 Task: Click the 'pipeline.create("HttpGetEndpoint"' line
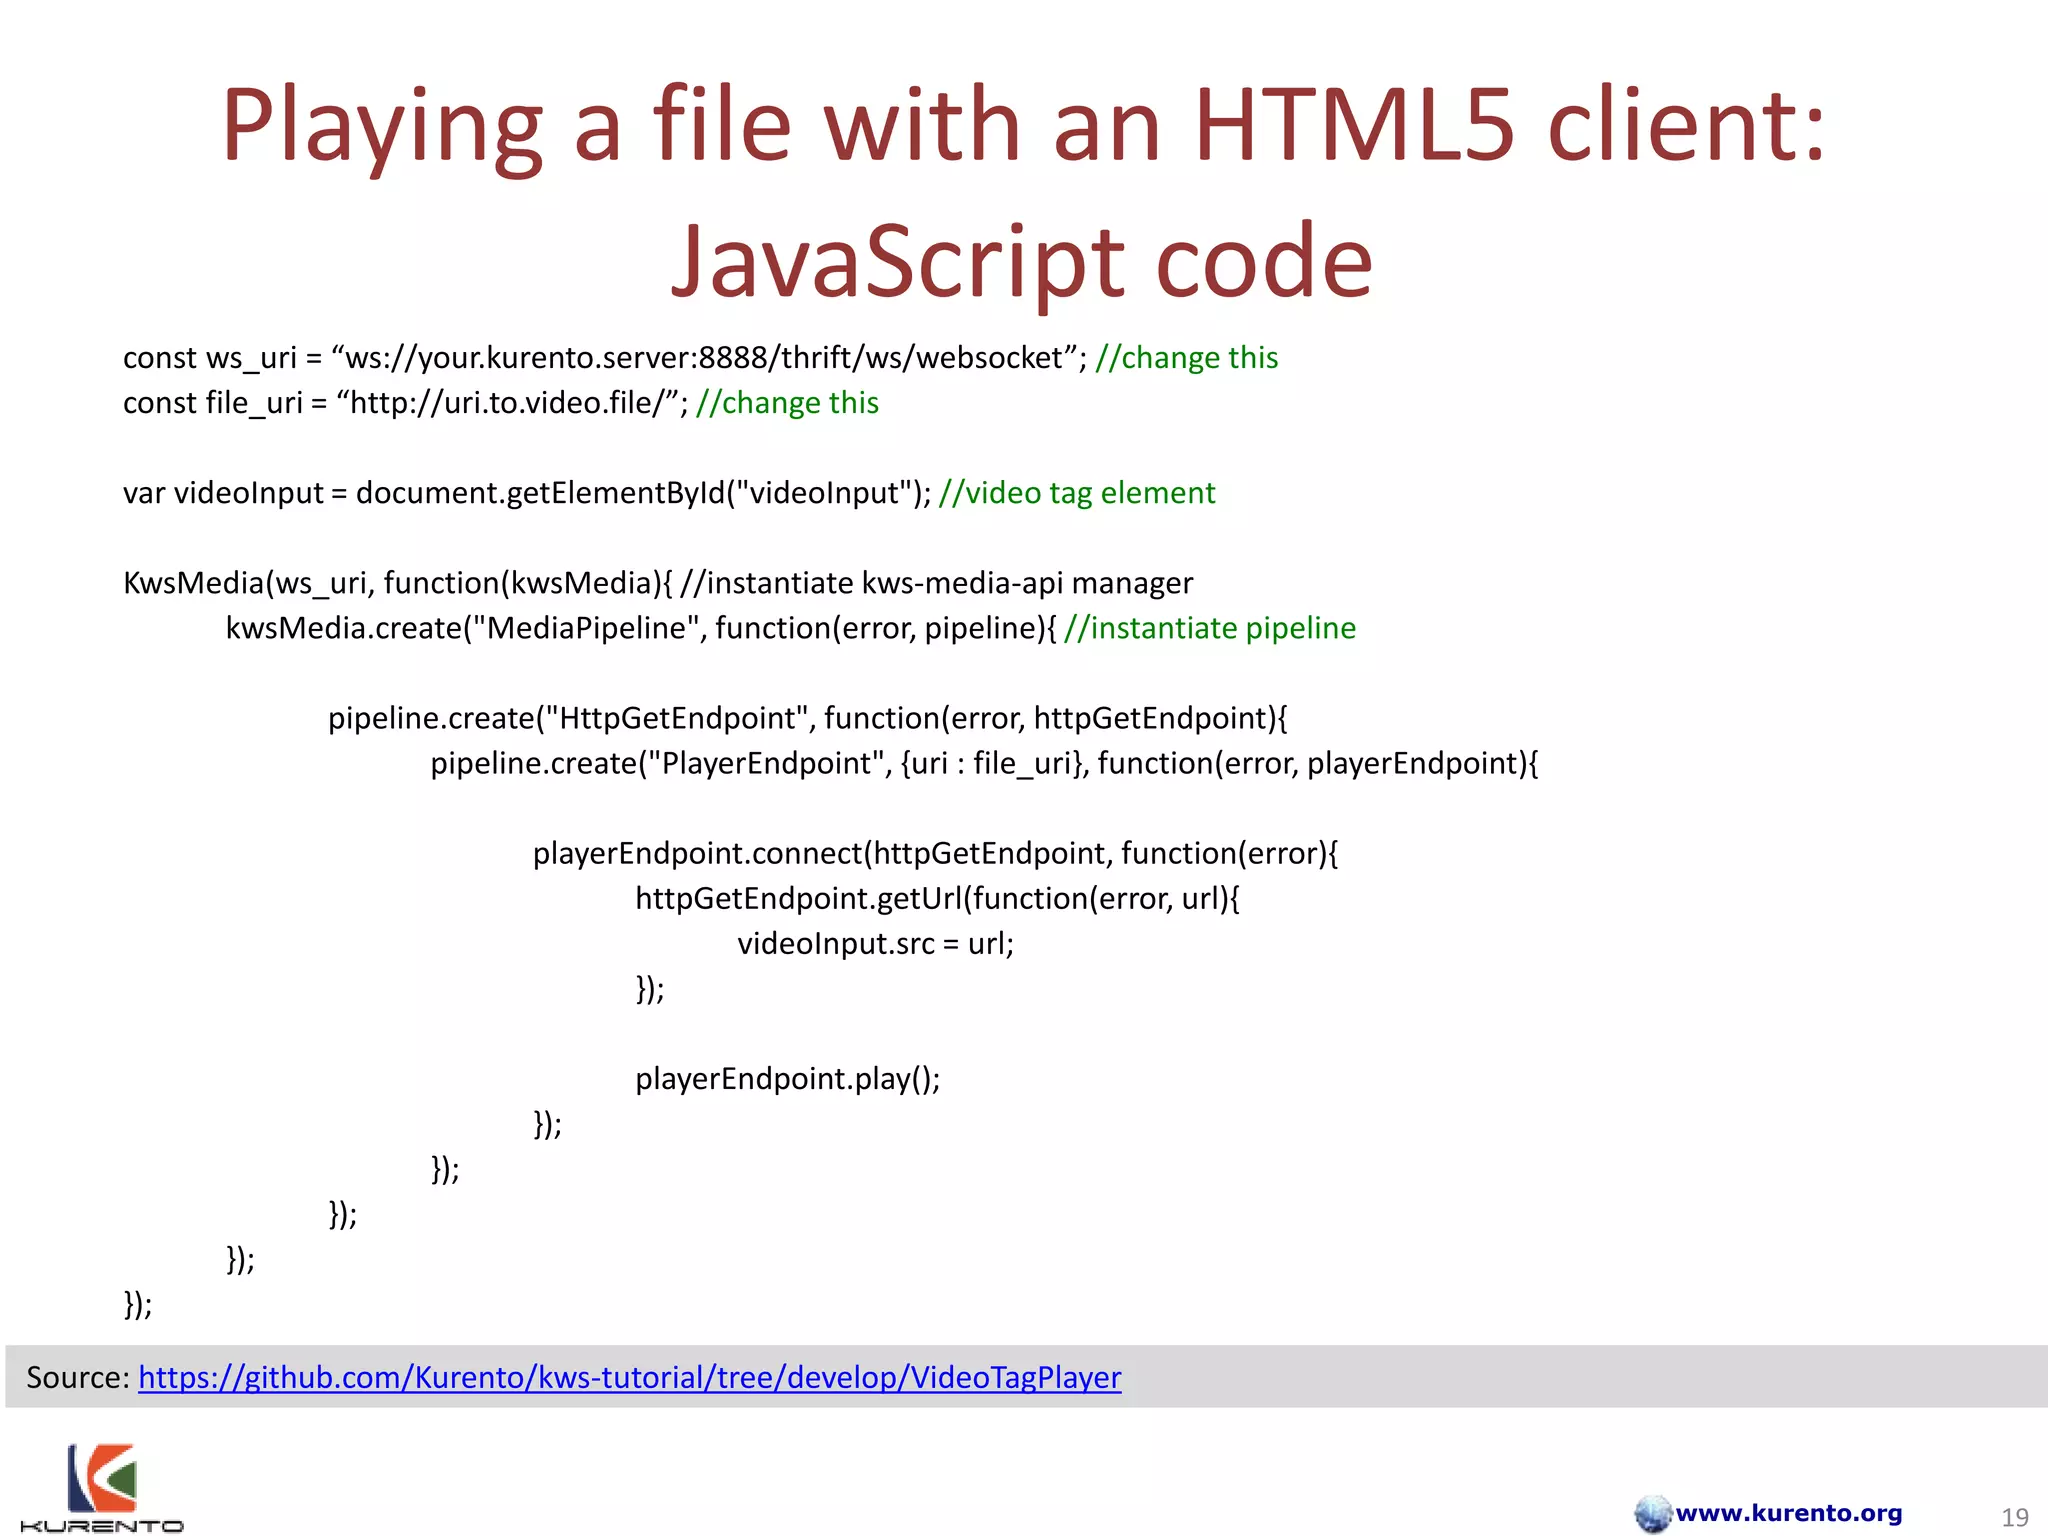pos(808,718)
